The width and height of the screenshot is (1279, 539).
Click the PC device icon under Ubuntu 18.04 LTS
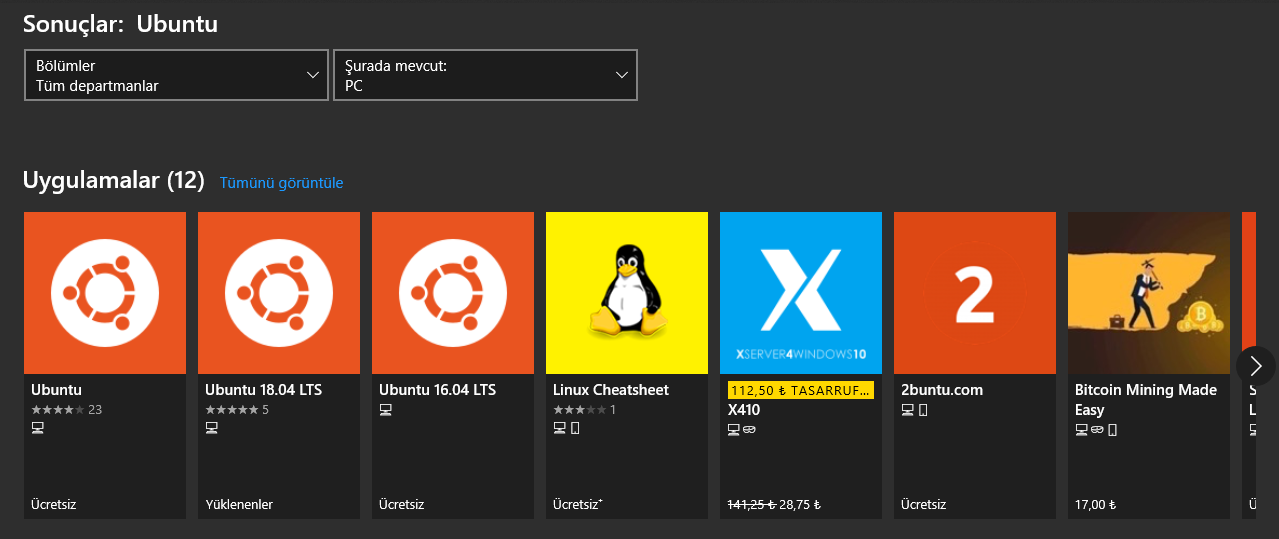point(212,428)
